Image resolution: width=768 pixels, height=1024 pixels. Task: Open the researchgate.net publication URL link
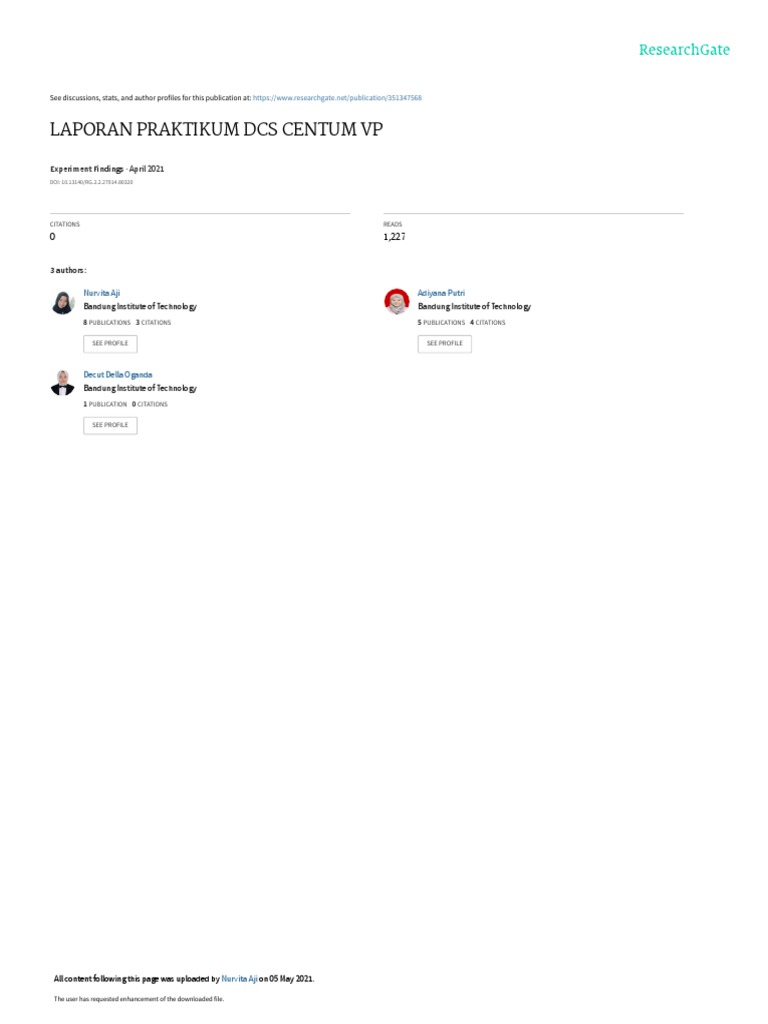pos(337,98)
